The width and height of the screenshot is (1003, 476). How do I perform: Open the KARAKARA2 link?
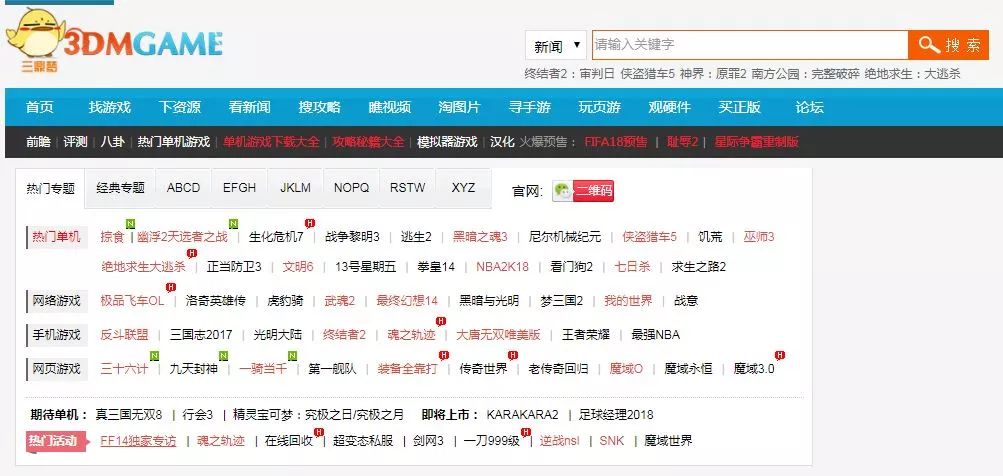point(523,415)
